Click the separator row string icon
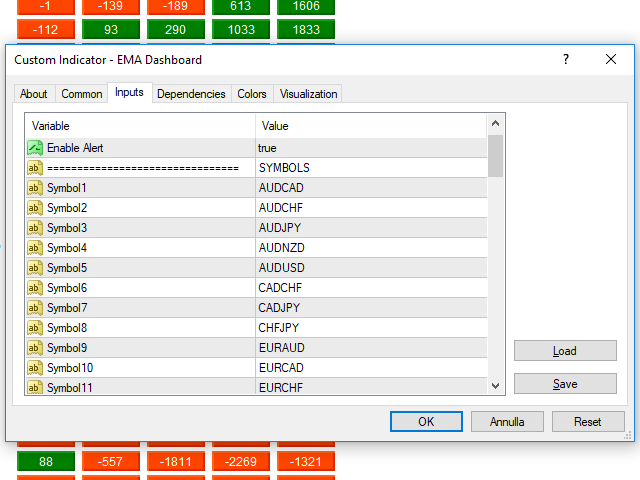Viewport: 640px width, 480px height. pyautogui.click(x=35, y=168)
